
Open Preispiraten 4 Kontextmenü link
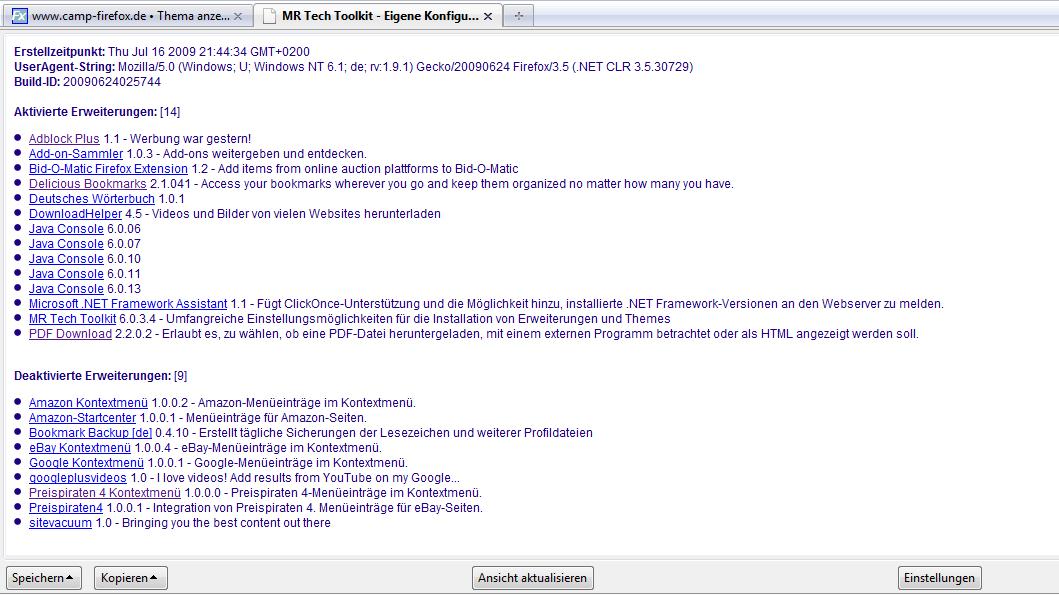tap(105, 493)
